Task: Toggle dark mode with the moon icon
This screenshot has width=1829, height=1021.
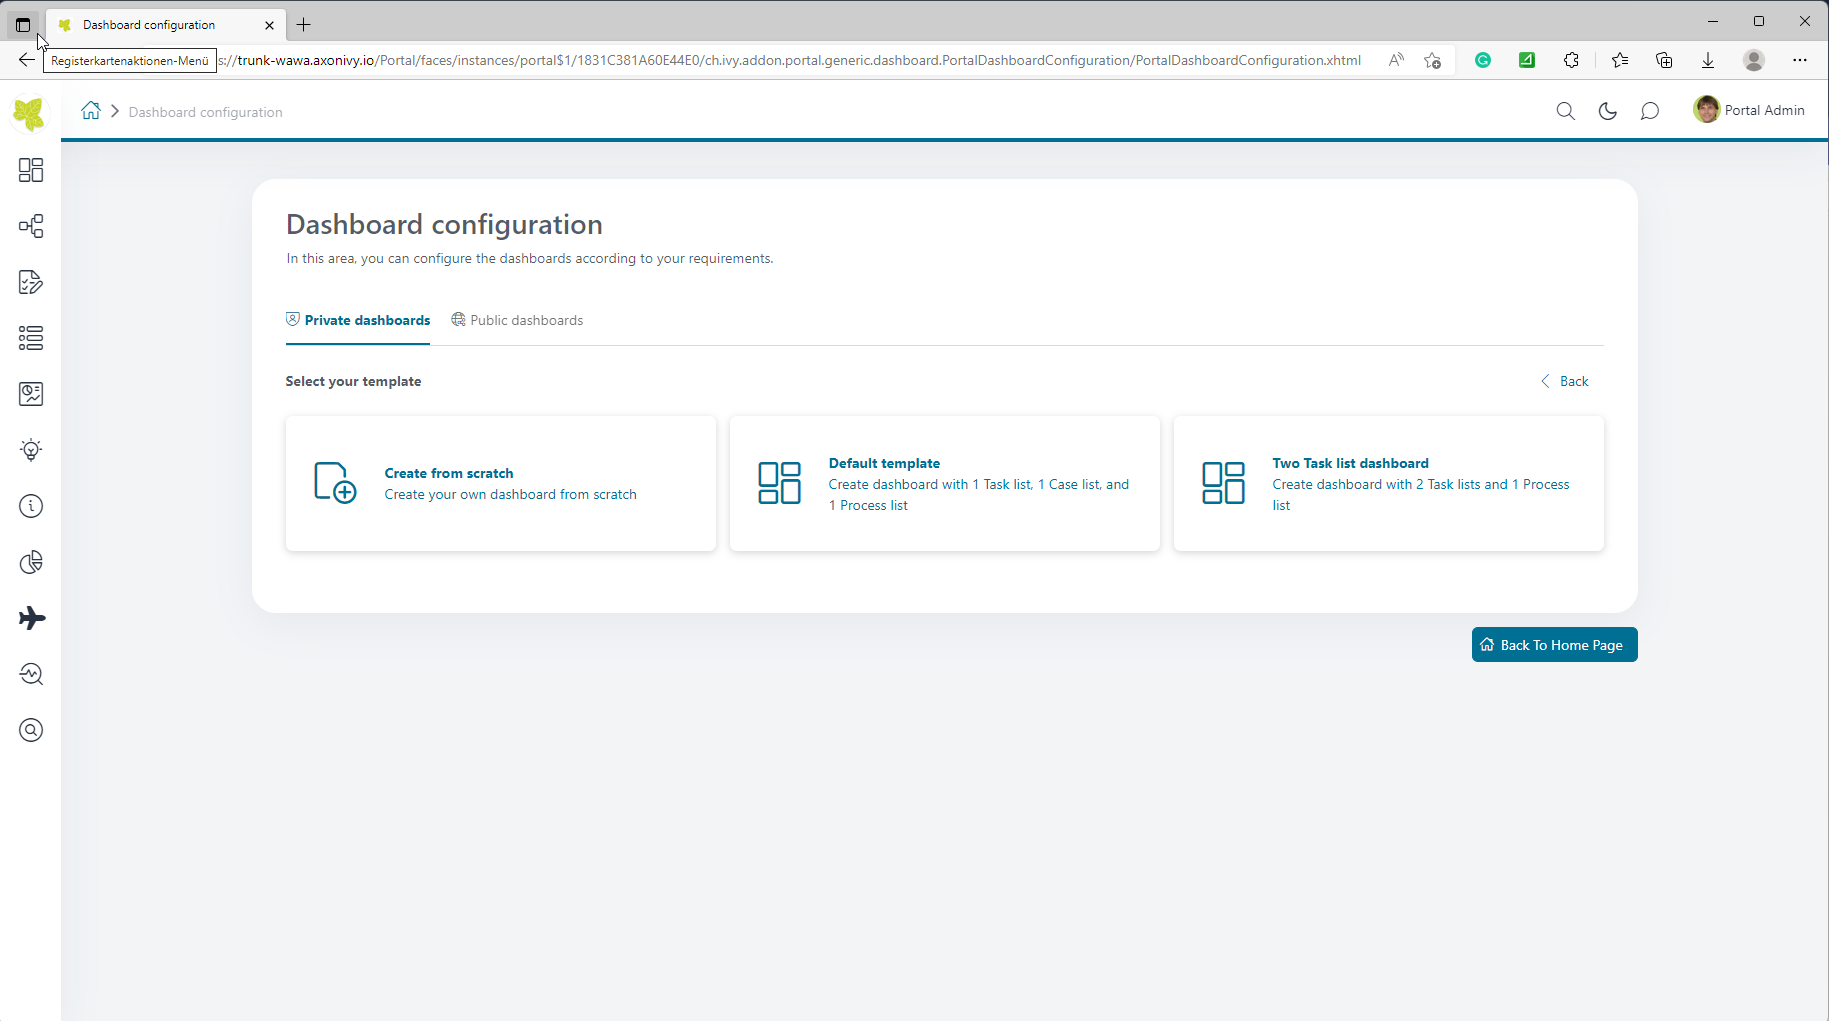Action: click(1607, 111)
